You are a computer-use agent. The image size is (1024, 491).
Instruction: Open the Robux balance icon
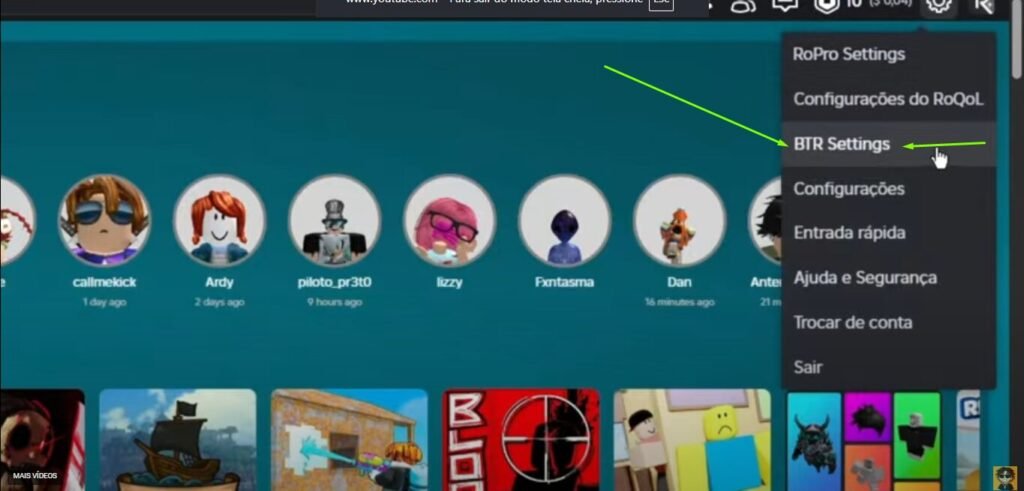tap(827, 6)
